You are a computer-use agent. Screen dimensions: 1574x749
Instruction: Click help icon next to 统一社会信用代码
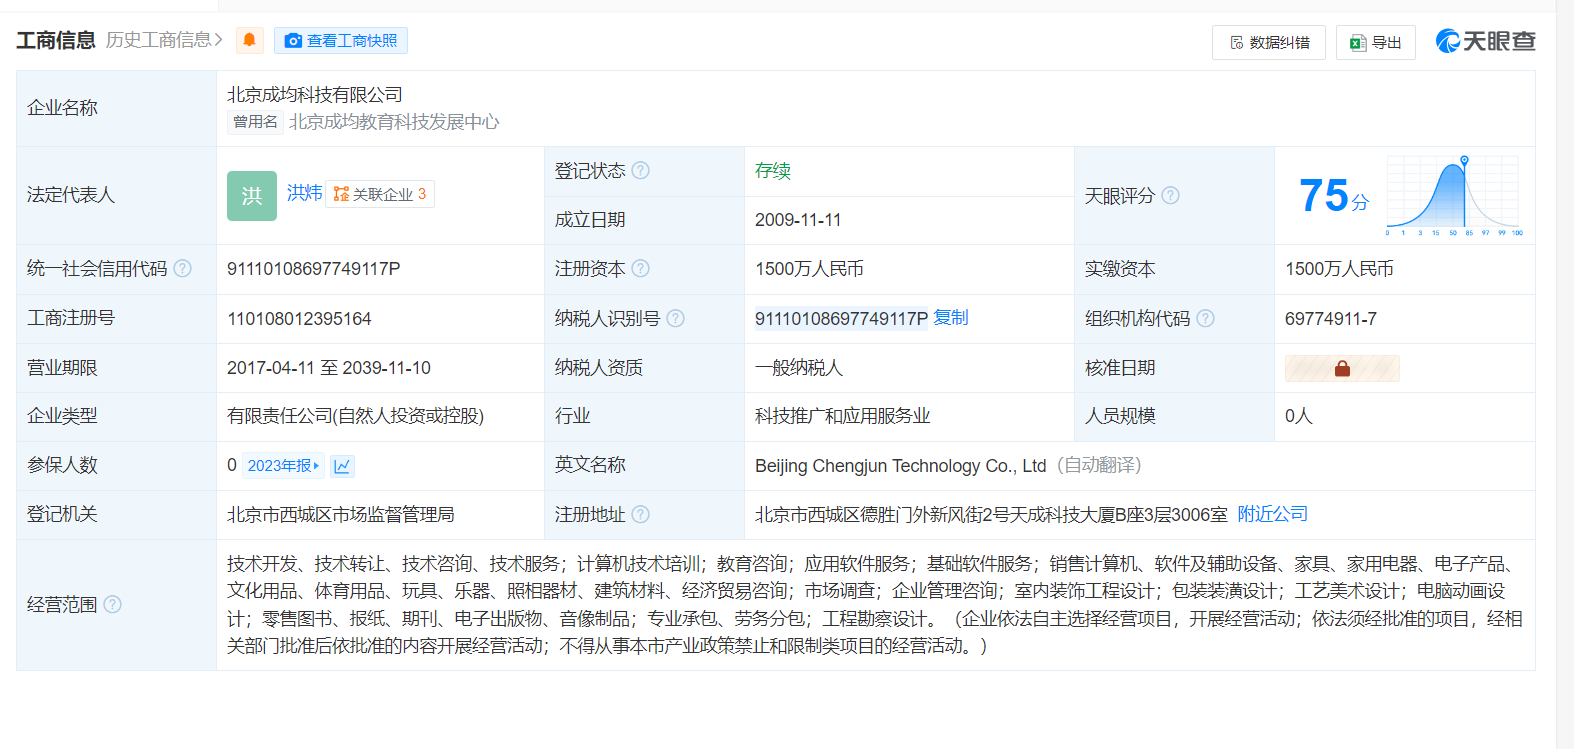click(182, 269)
